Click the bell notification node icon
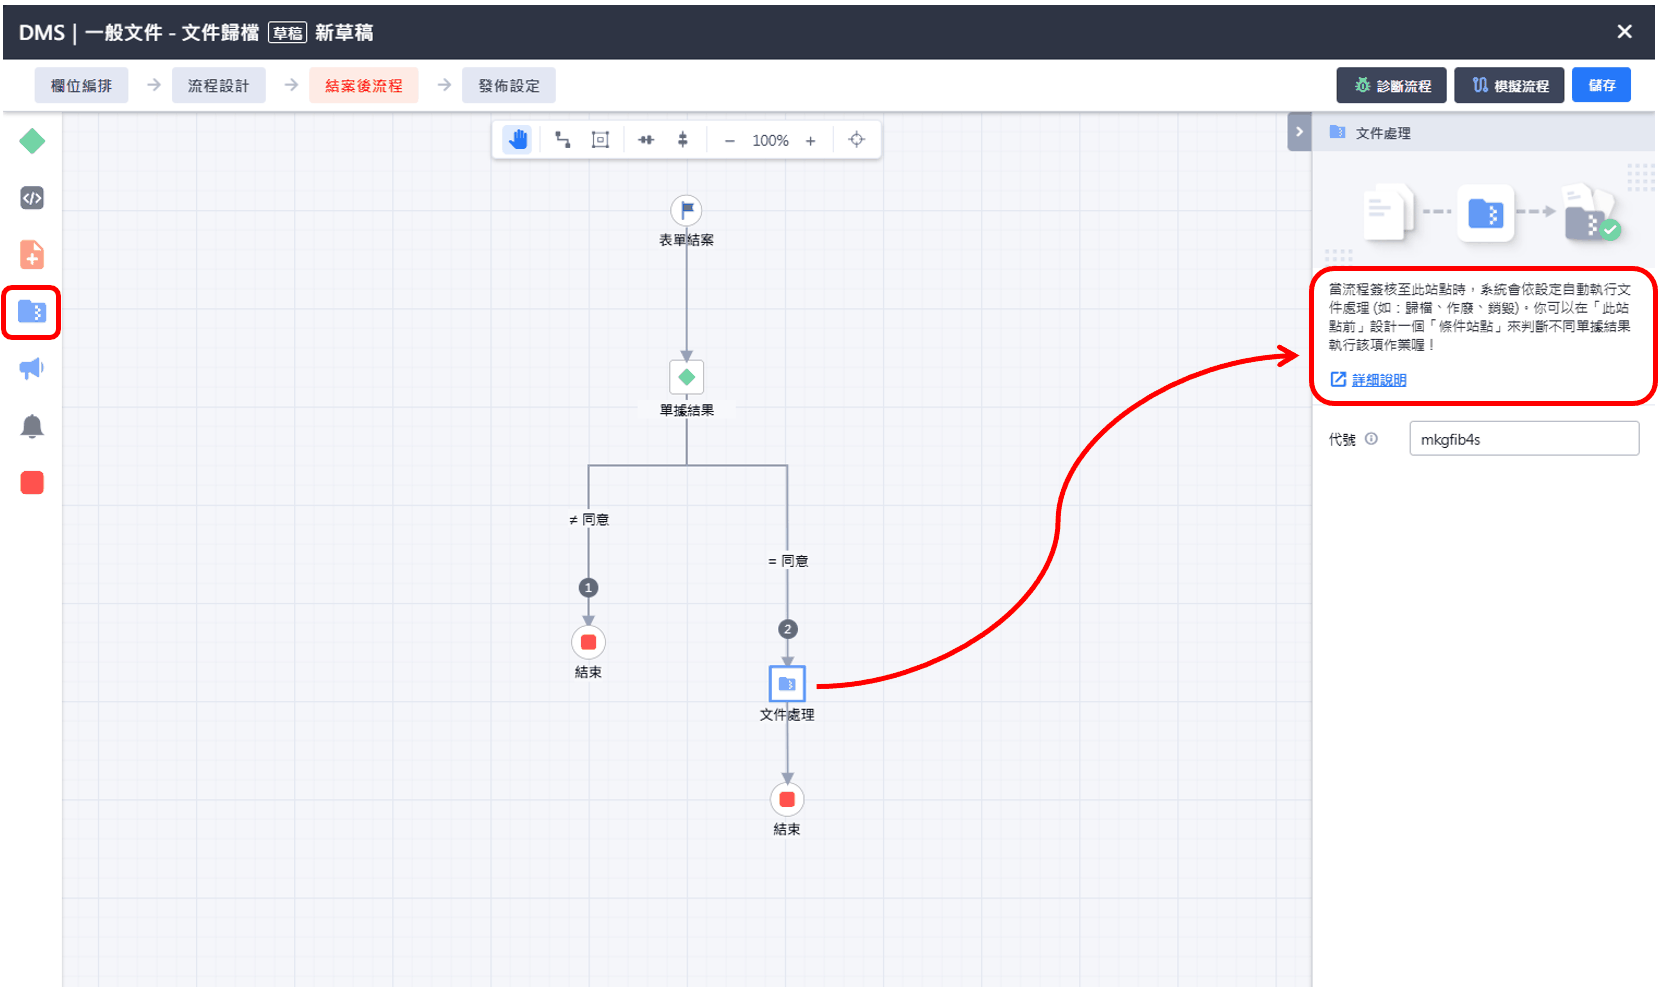The height and width of the screenshot is (991, 1668). click(32, 426)
